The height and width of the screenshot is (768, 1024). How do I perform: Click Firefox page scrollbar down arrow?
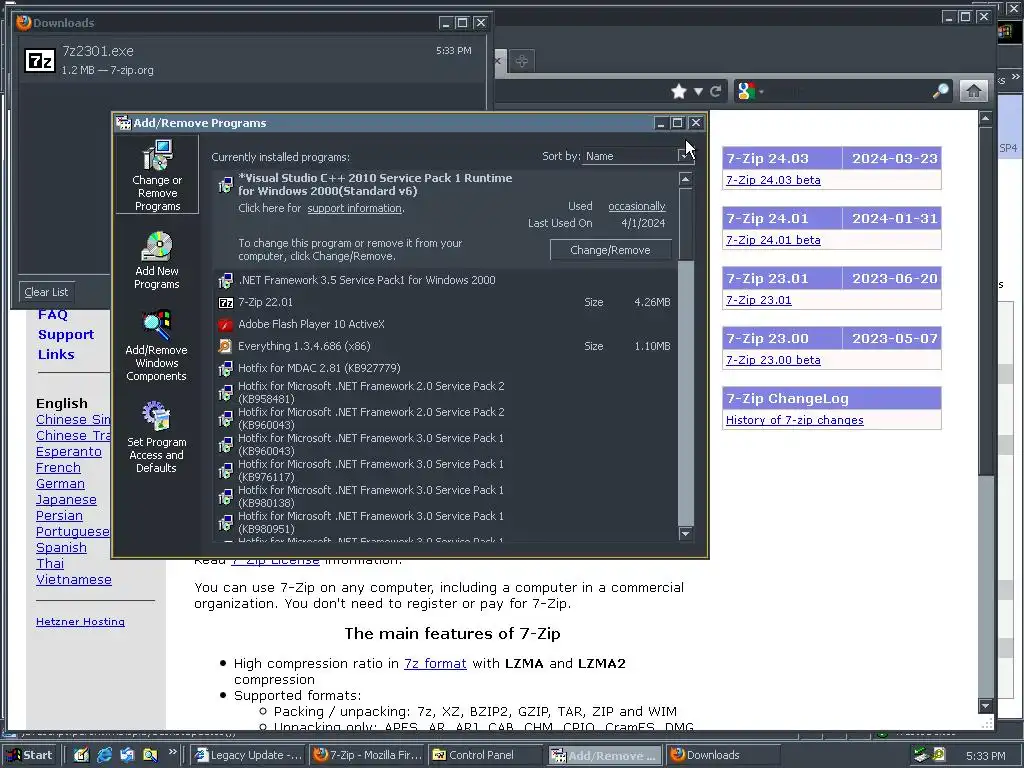tap(986, 706)
